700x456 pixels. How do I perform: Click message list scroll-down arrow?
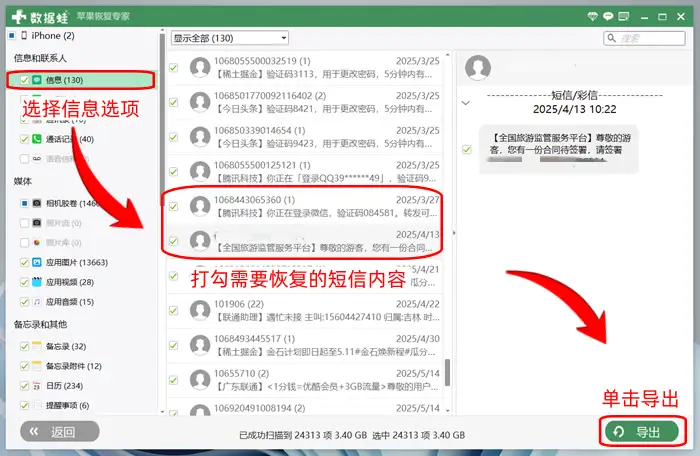coord(447,410)
